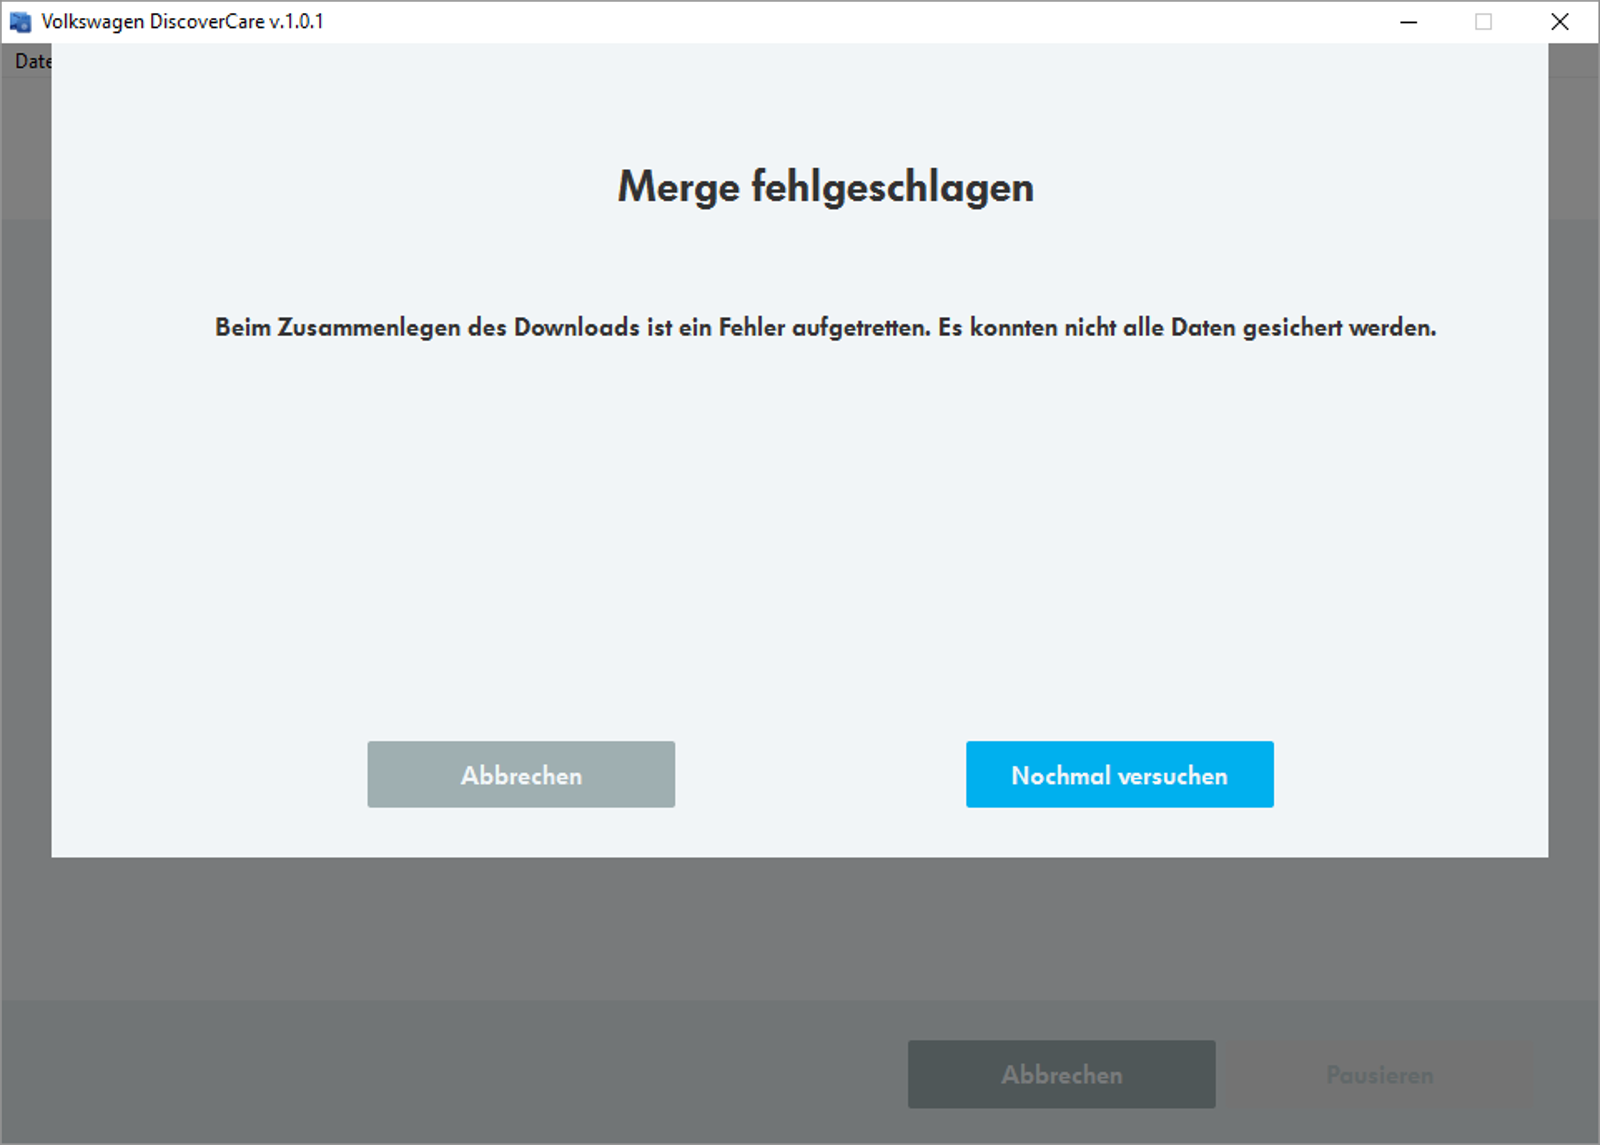
Task: Click the word 'Fehler' in the error message
Action: coord(751,328)
